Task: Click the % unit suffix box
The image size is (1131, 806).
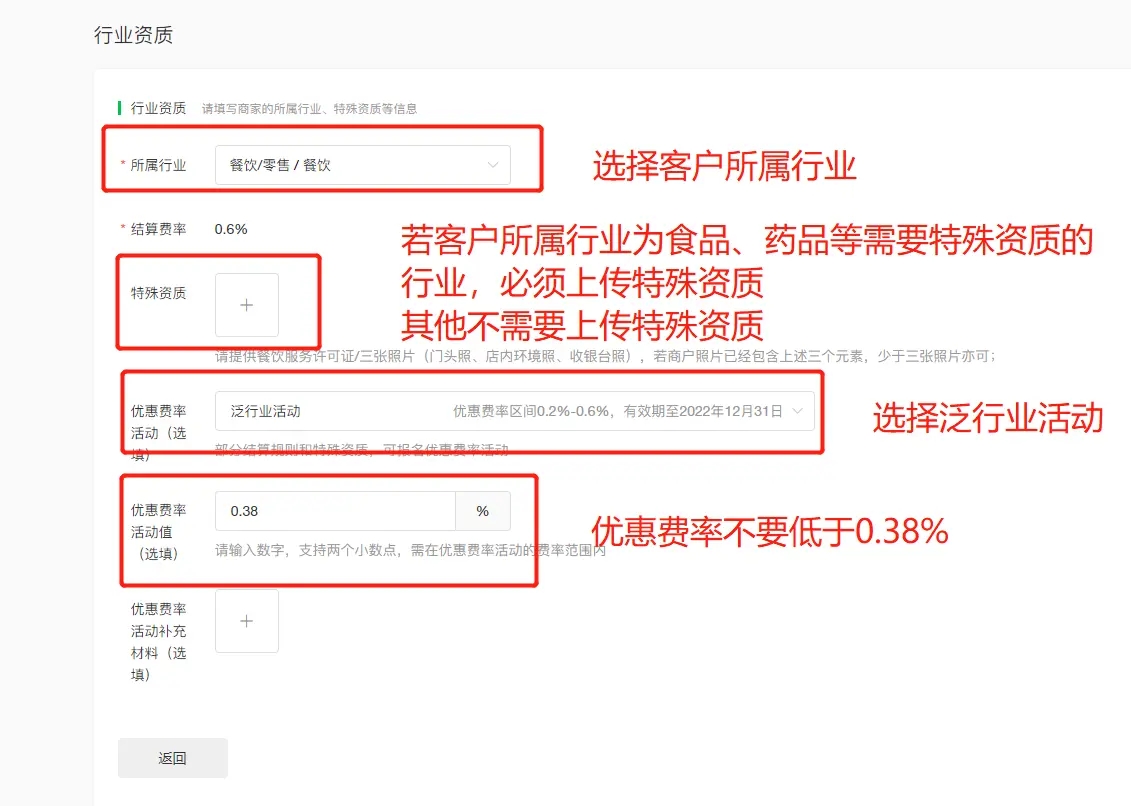Action: (483, 511)
